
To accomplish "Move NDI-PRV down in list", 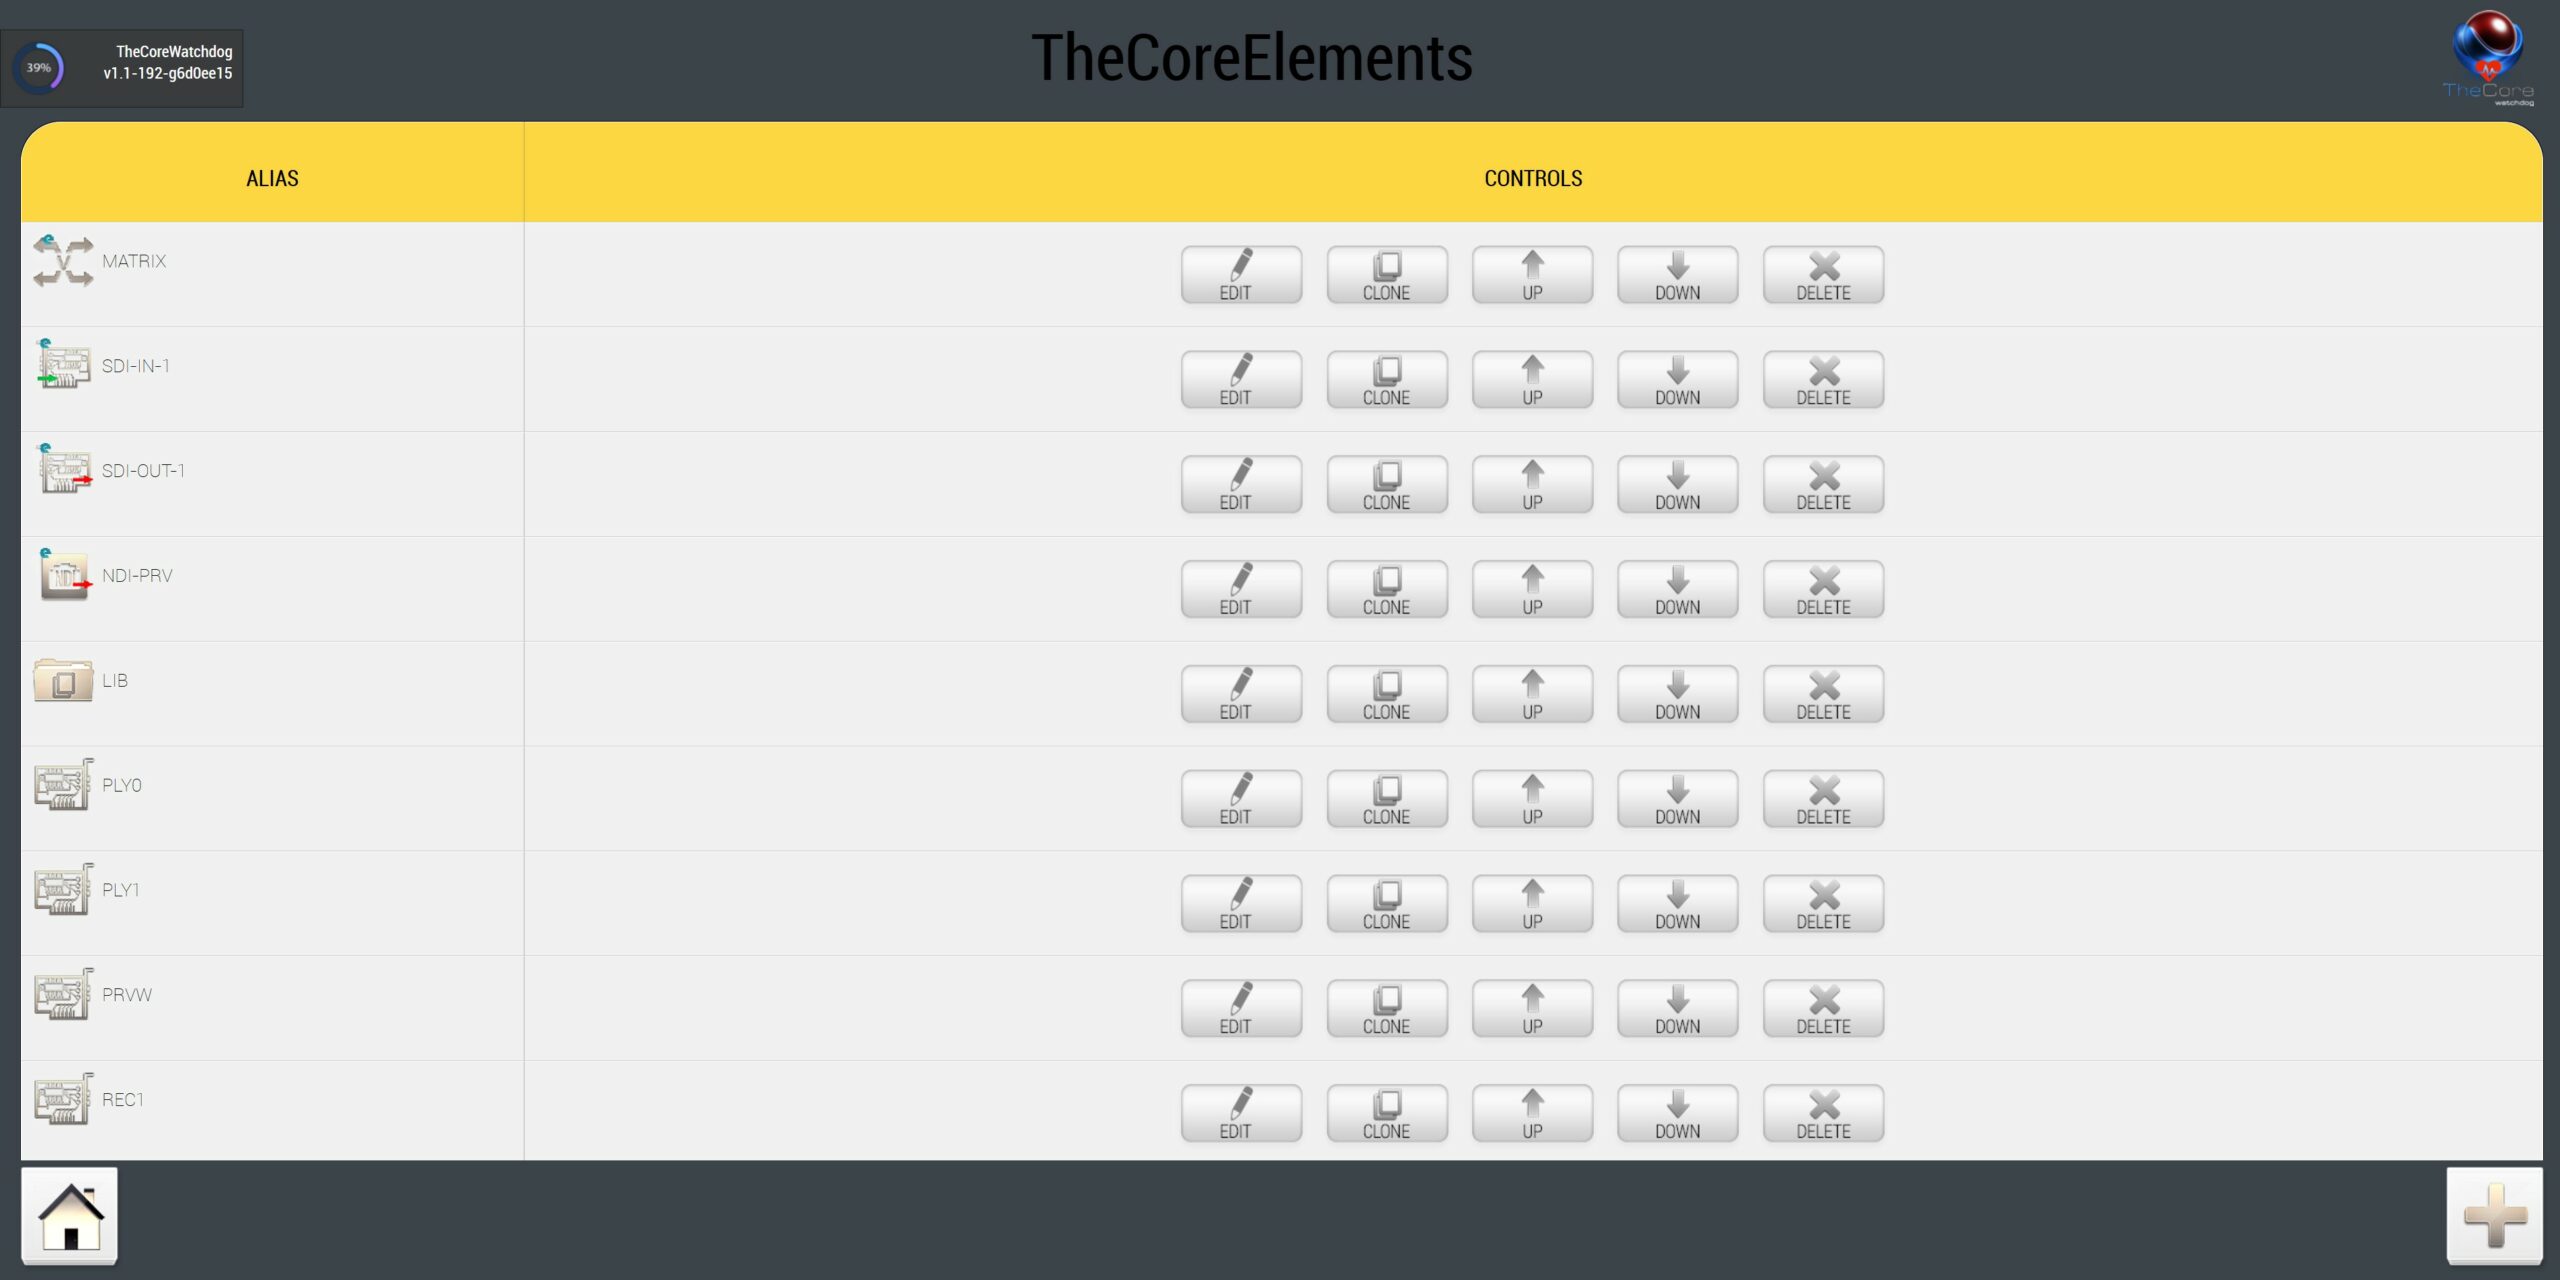I will 1677,590.
